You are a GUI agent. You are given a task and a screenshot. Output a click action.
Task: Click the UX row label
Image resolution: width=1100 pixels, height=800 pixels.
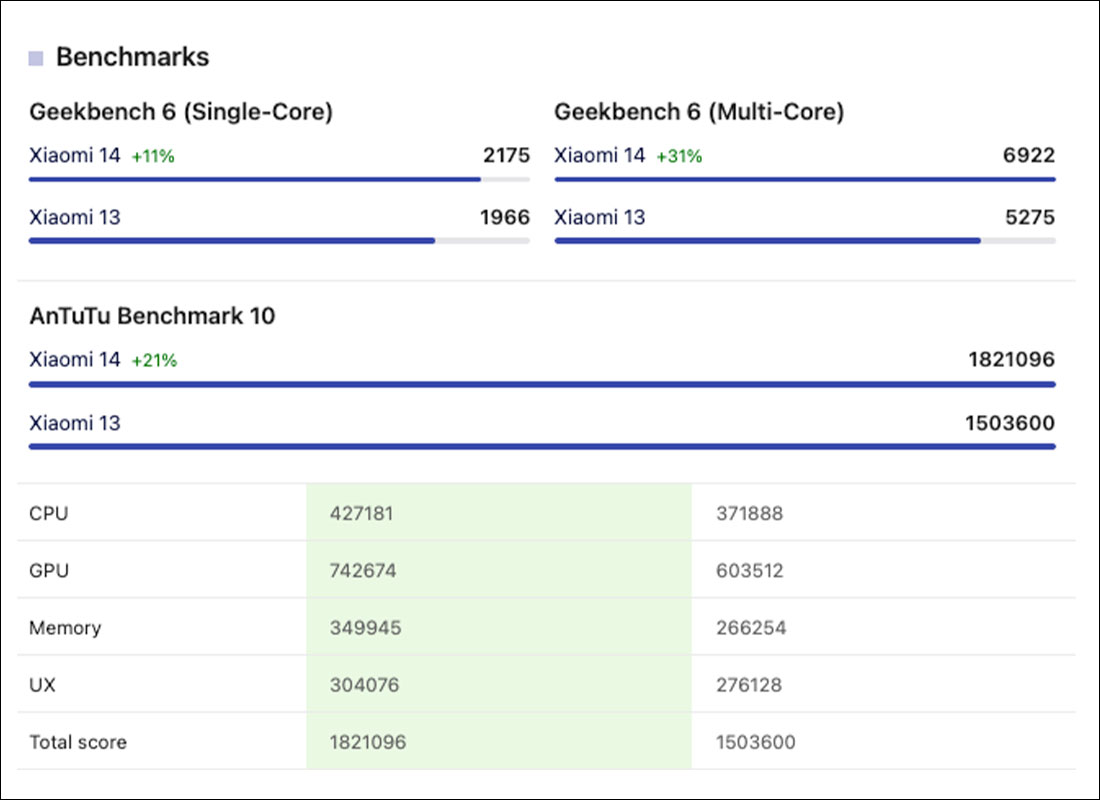(42, 685)
